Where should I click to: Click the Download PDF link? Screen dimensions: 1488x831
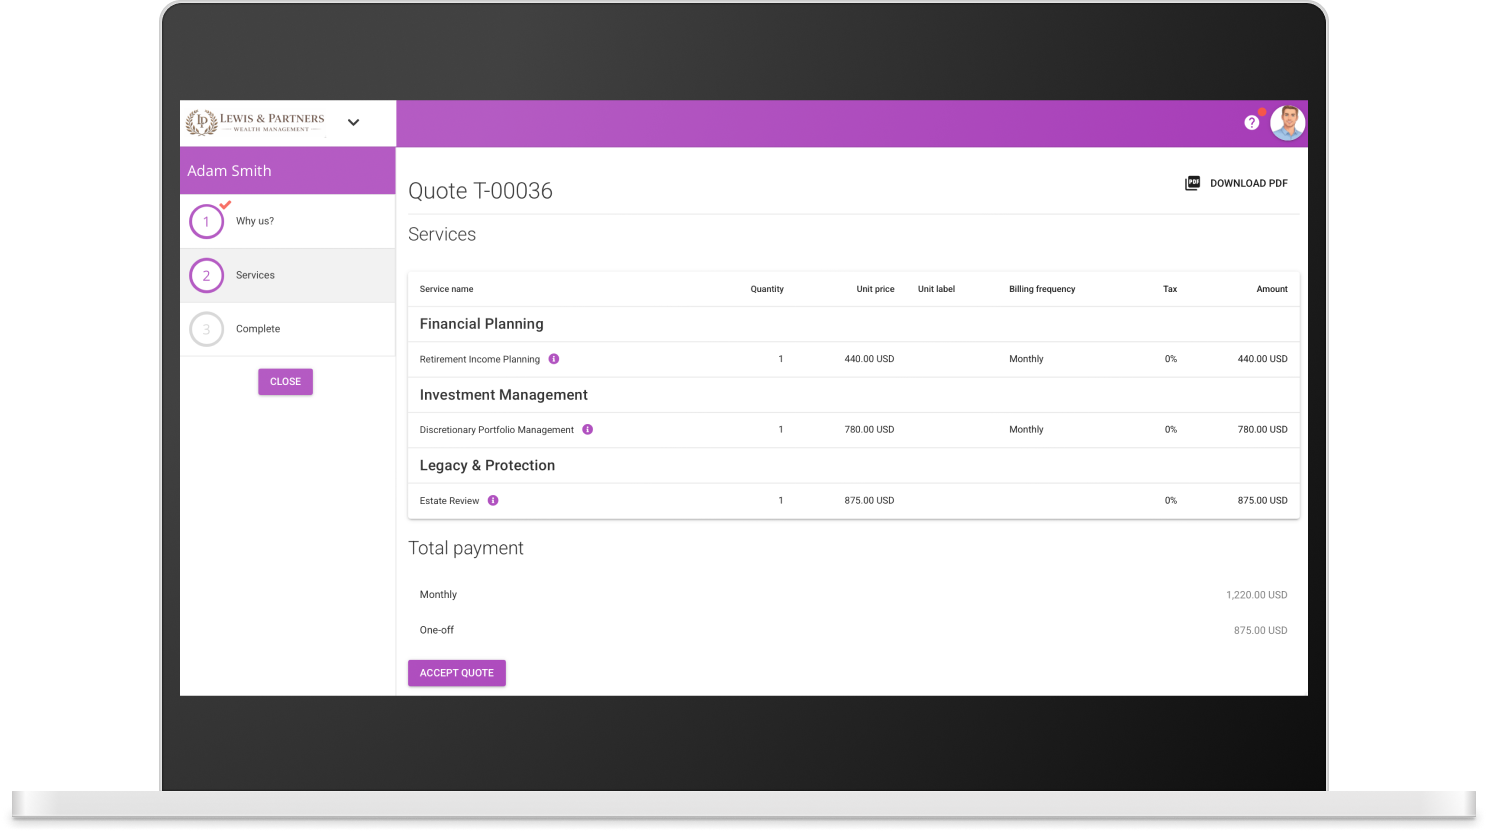pyautogui.click(x=1248, y=183)
